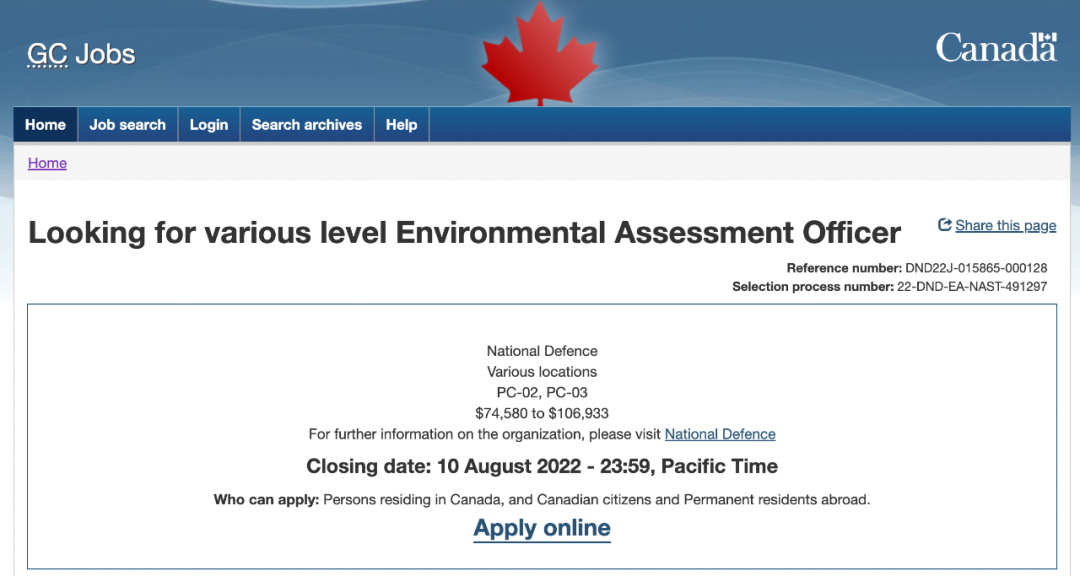Image resolution: width=1080 pixels, height=576 pixels.
Task: Select reference number DND22J-015865-000128
Action: tap(976, 268)
